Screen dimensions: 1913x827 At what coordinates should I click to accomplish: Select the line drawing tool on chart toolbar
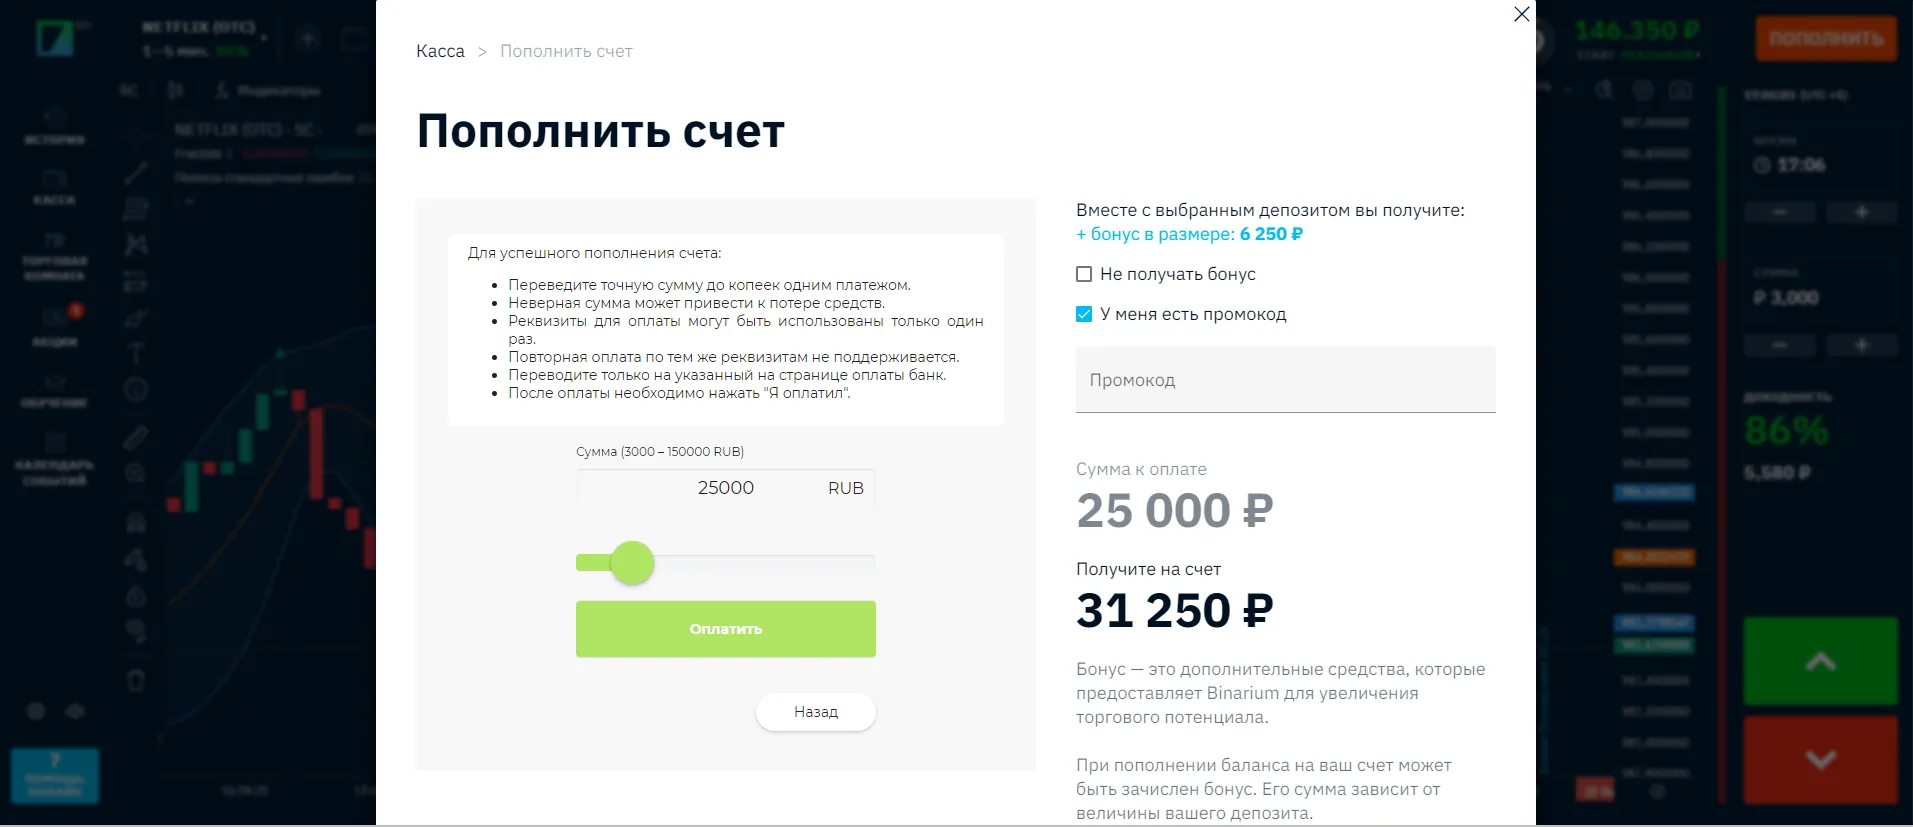pos(136,172)
